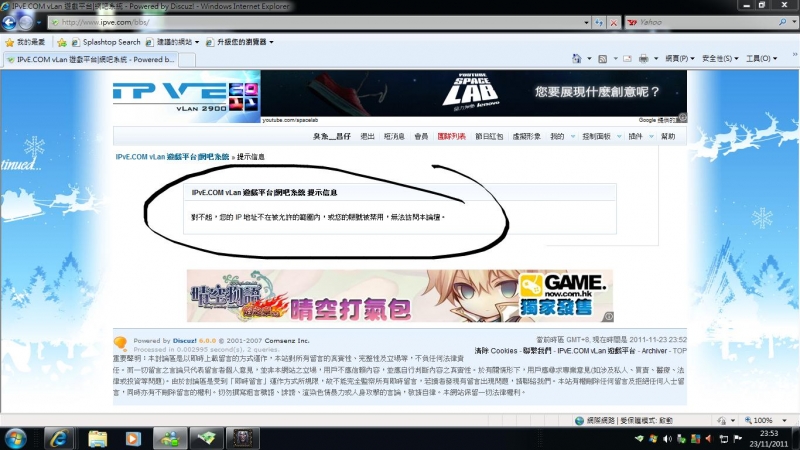
Task: Click the IPVE vLAN 2900 site logo
Action: point(186,96)
